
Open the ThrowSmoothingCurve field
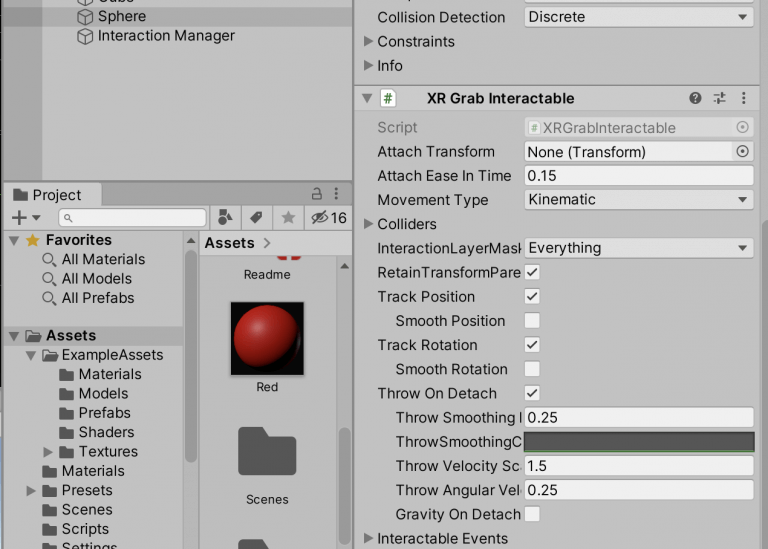click(639, 441)
